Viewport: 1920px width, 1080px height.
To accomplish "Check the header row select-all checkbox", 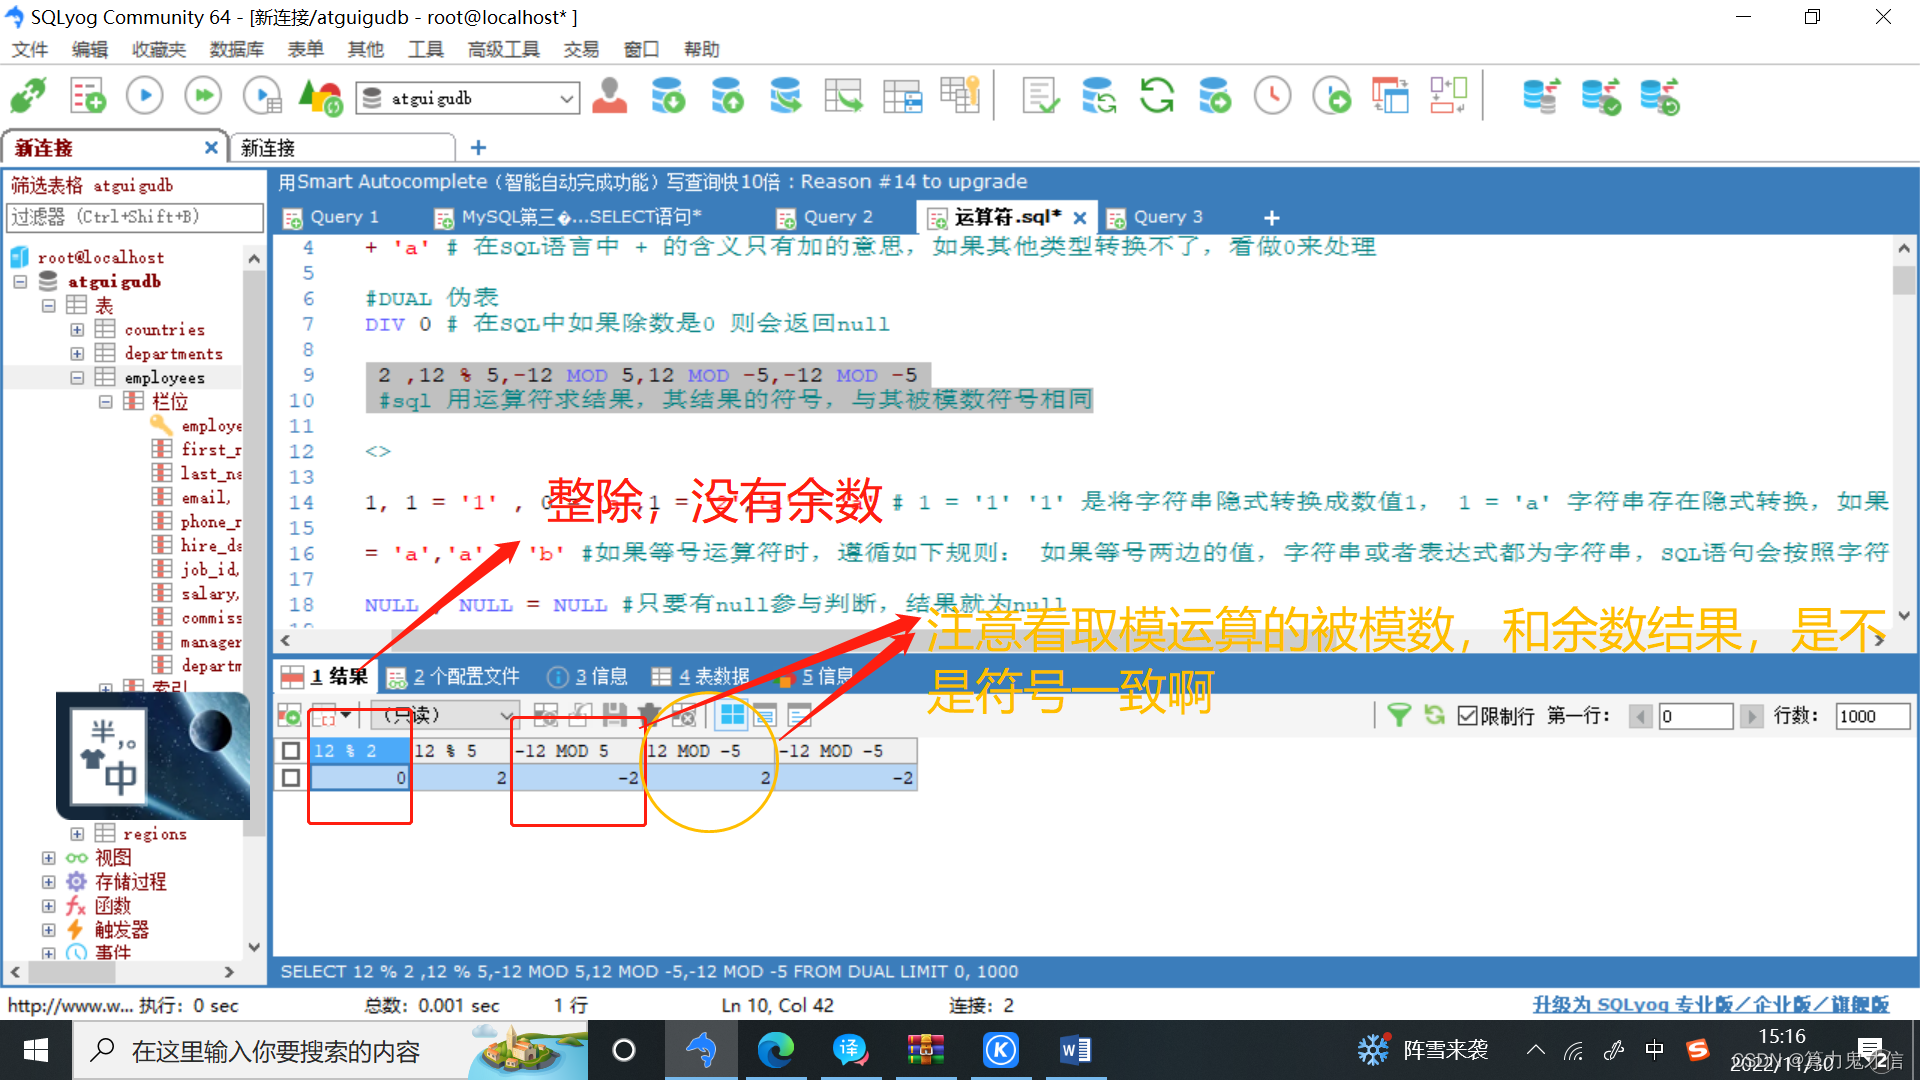I will click(291, 750).
